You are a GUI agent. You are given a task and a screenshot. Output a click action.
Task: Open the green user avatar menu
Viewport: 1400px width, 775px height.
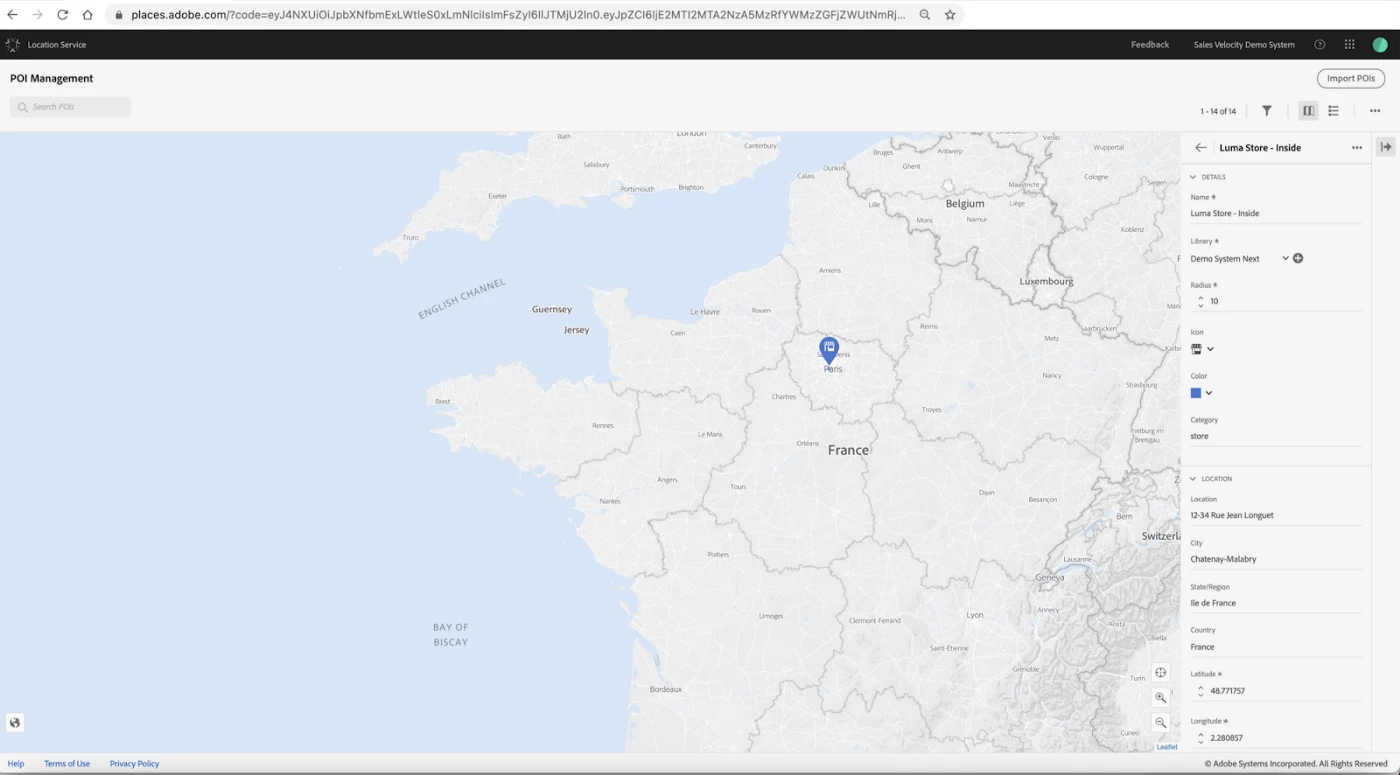pos(1380,45)
